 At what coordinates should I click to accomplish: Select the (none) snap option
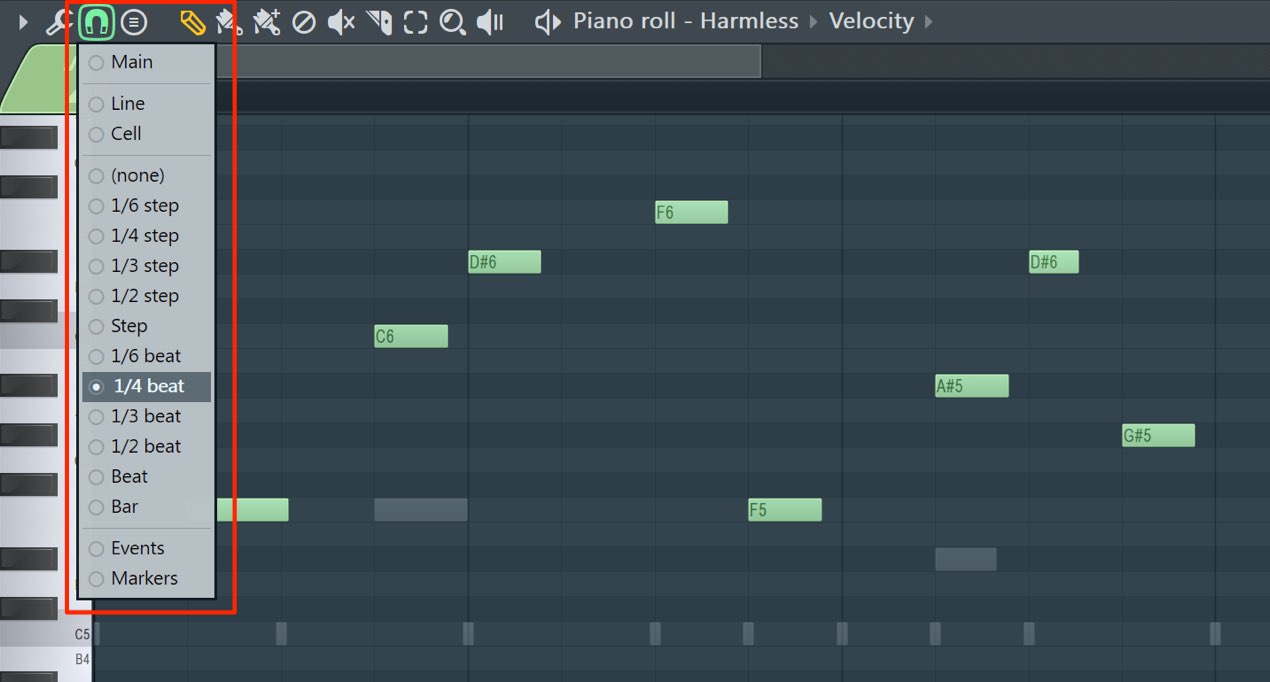click(146, 175)
